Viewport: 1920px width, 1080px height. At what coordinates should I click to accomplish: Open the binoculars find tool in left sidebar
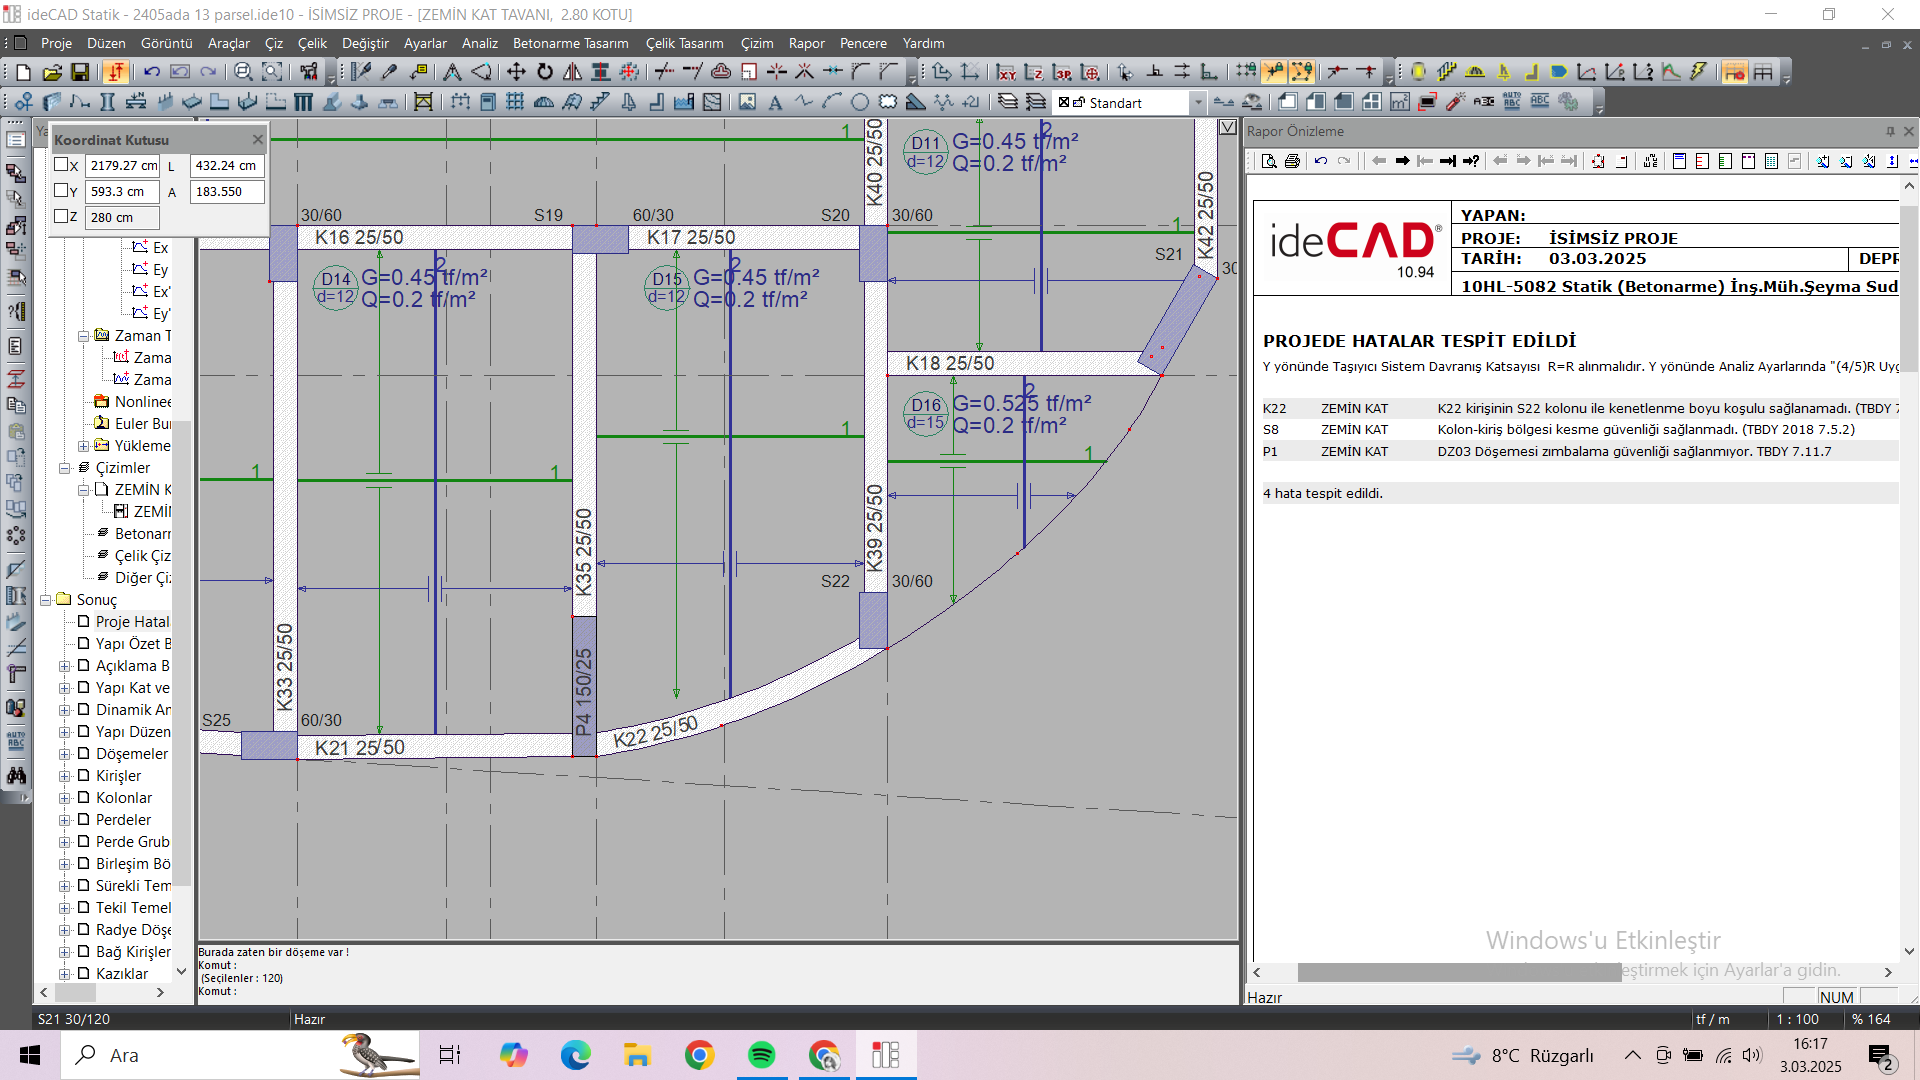tap(16, 775)
